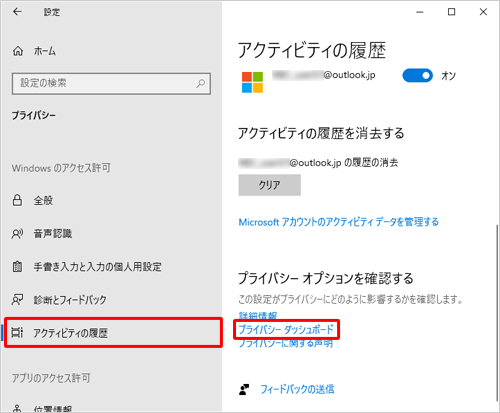500x413 pixels.
Task: Open the フィードバックの送信 link
Action: coord(297,389)
